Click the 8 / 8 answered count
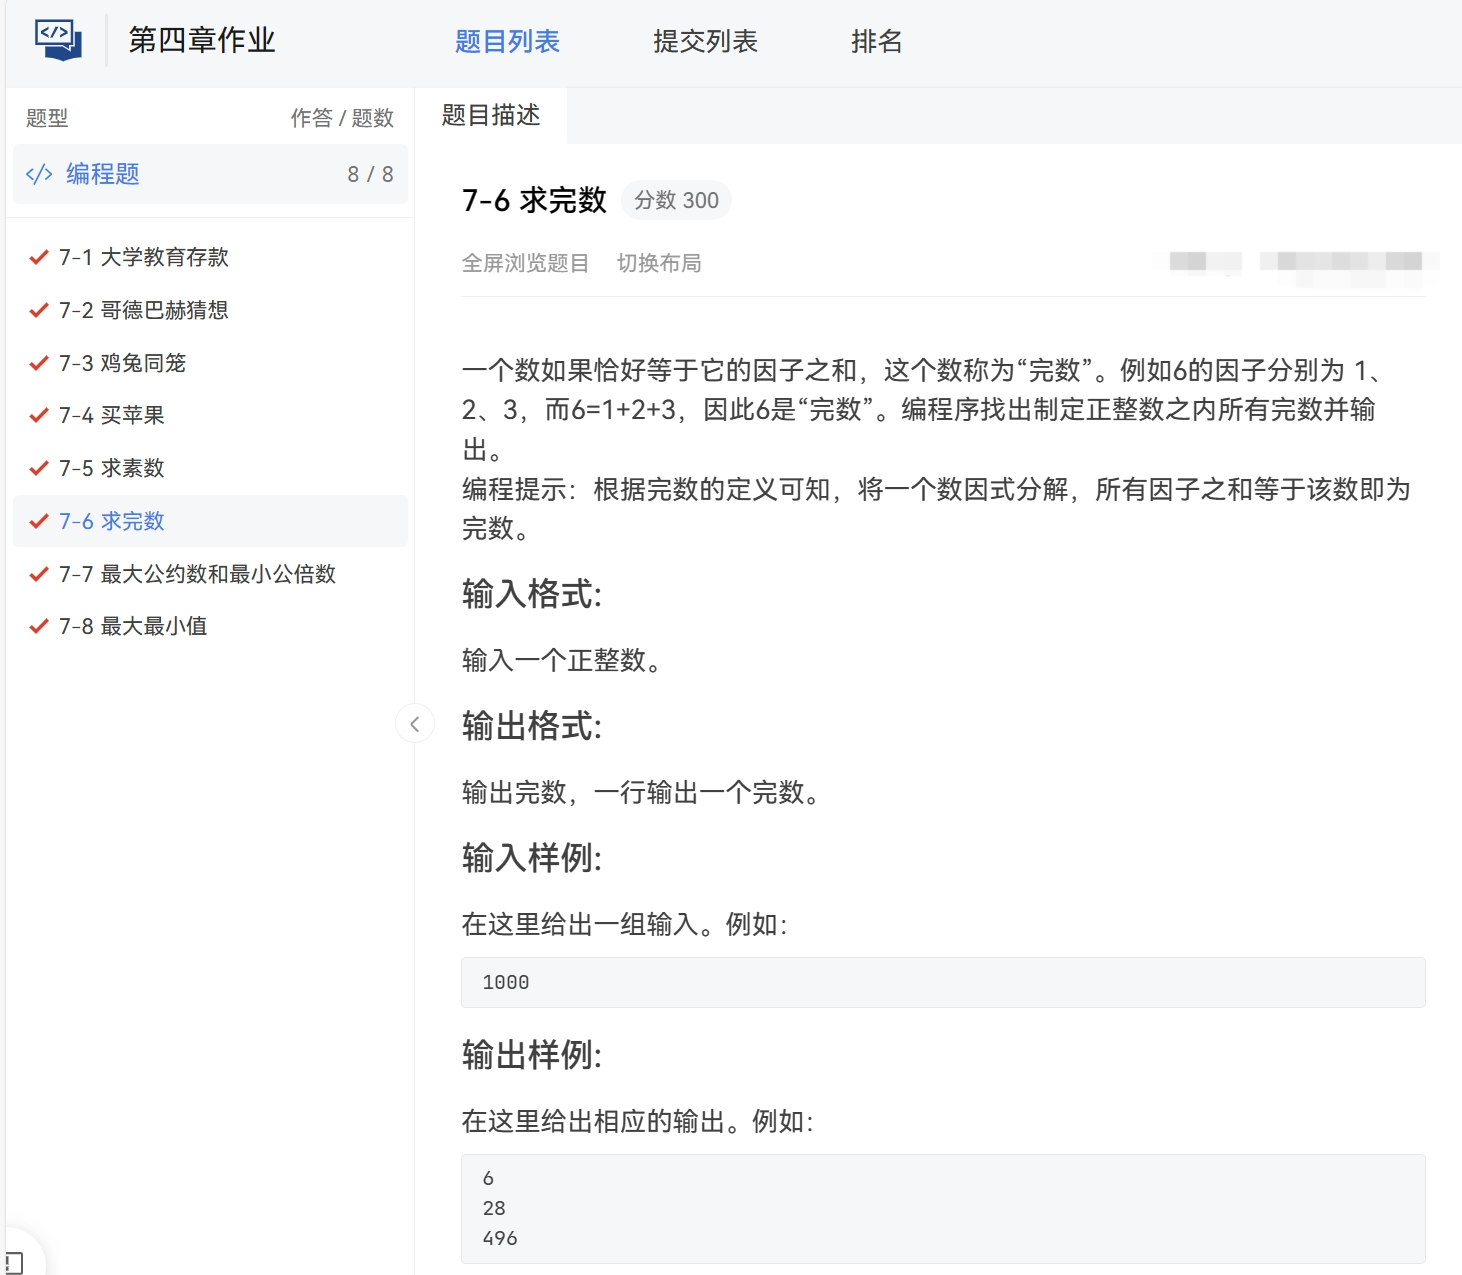This screenshot has width=1462, height=1275. point(370,174)
